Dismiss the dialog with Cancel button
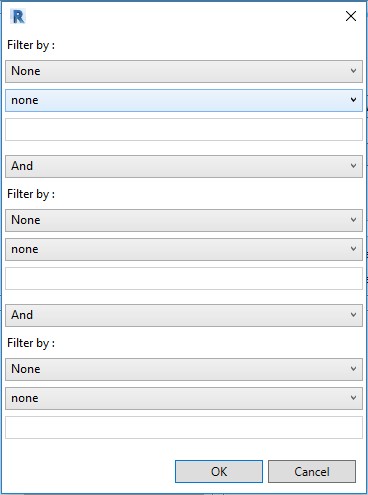 (x=312, y=471)
